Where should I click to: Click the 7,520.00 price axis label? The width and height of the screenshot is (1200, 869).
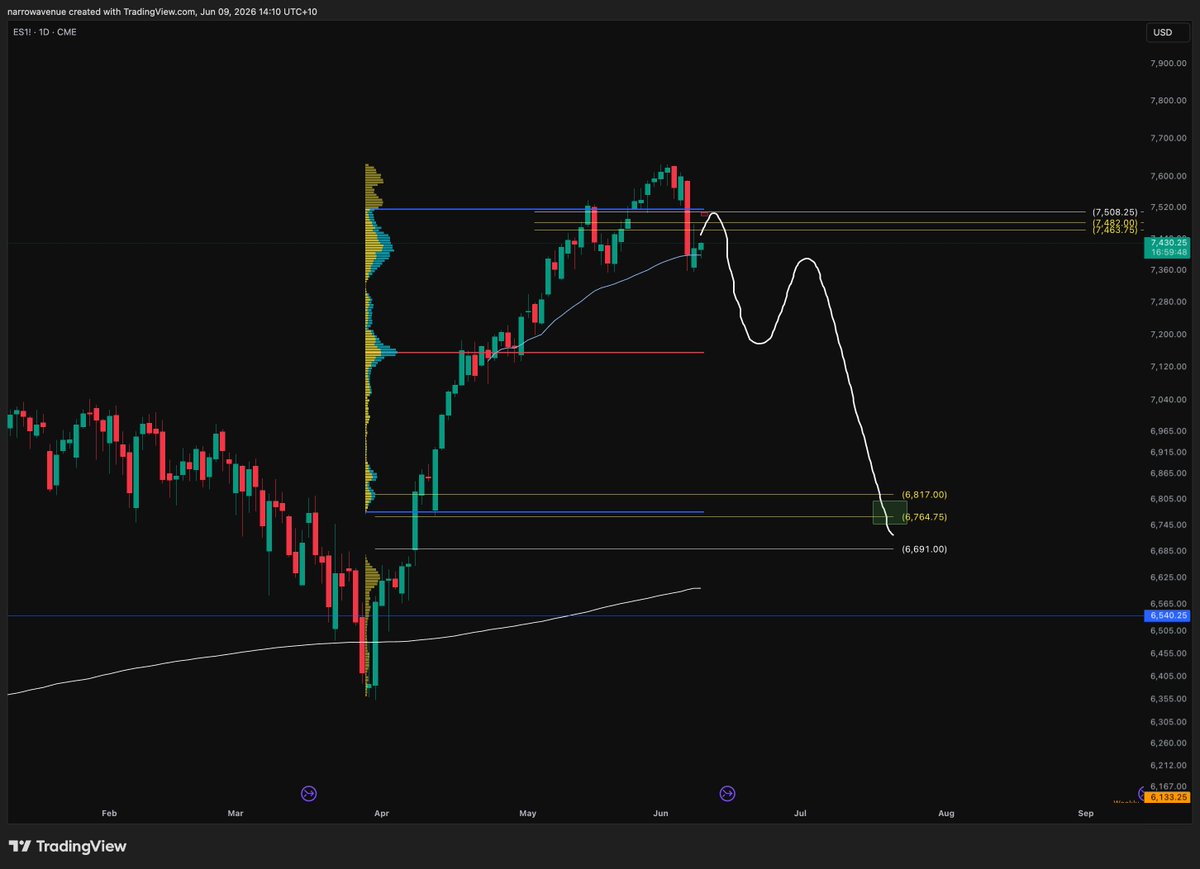[x=1168, y=207]
